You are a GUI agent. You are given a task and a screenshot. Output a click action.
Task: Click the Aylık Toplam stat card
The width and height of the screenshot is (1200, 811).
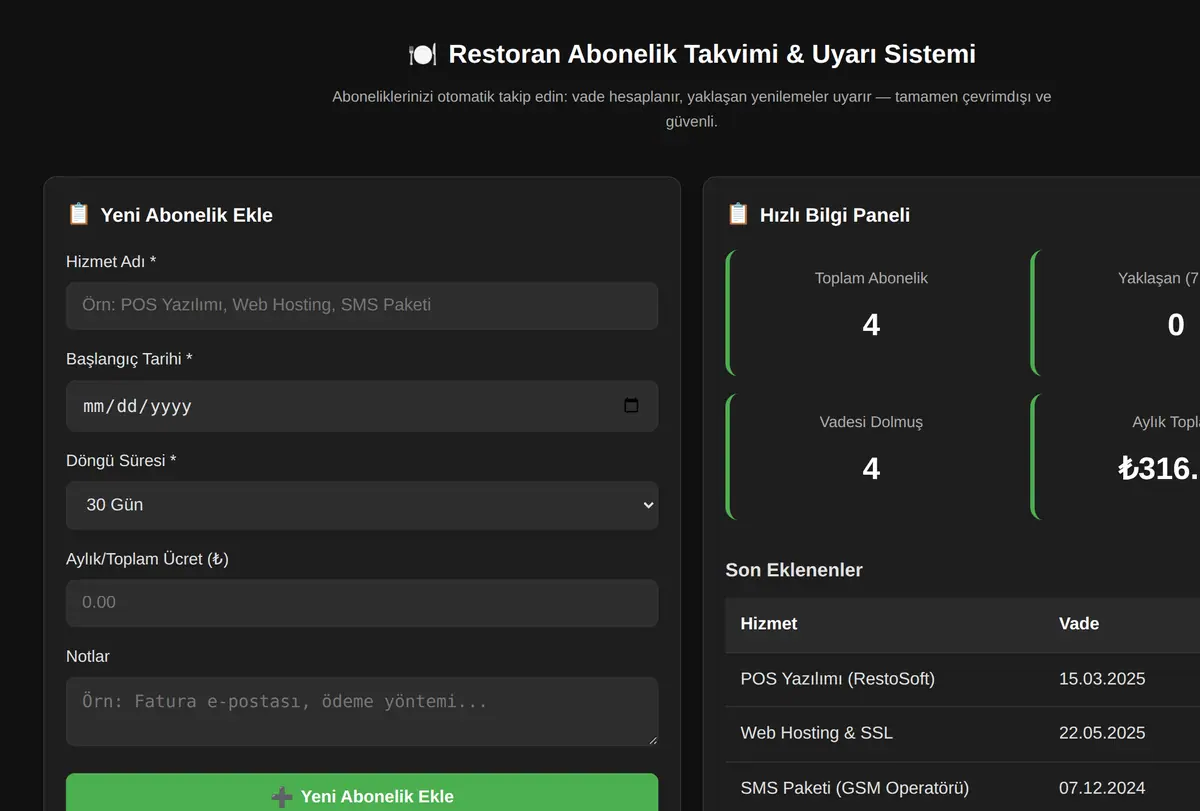pyautogui.click(x=1115, y=456)
